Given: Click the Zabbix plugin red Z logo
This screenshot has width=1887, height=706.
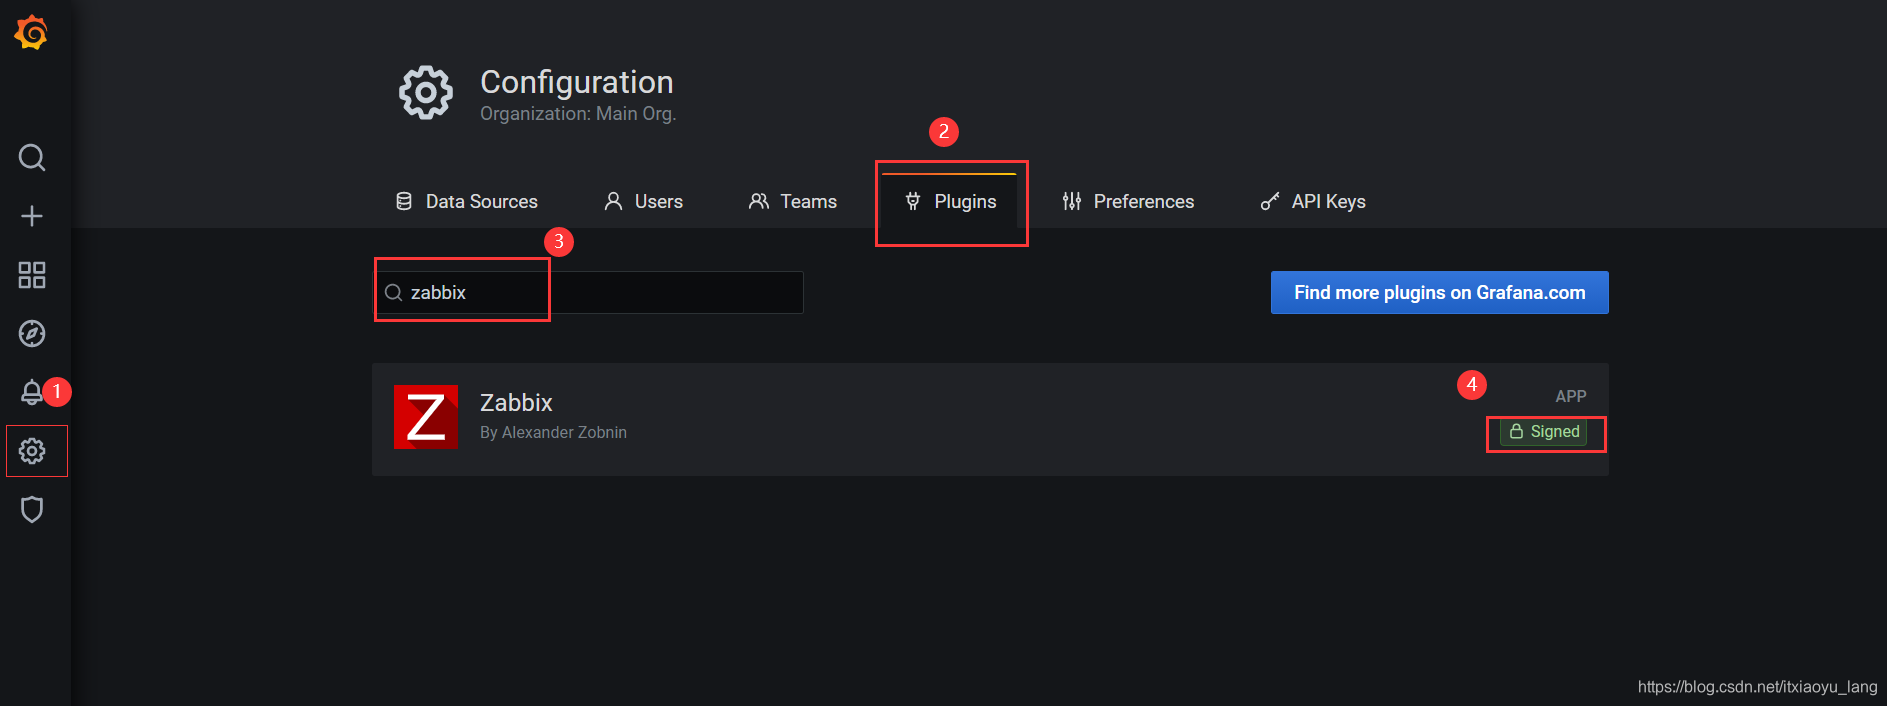Looking at the screenshot, I should (x=426, y=417).
